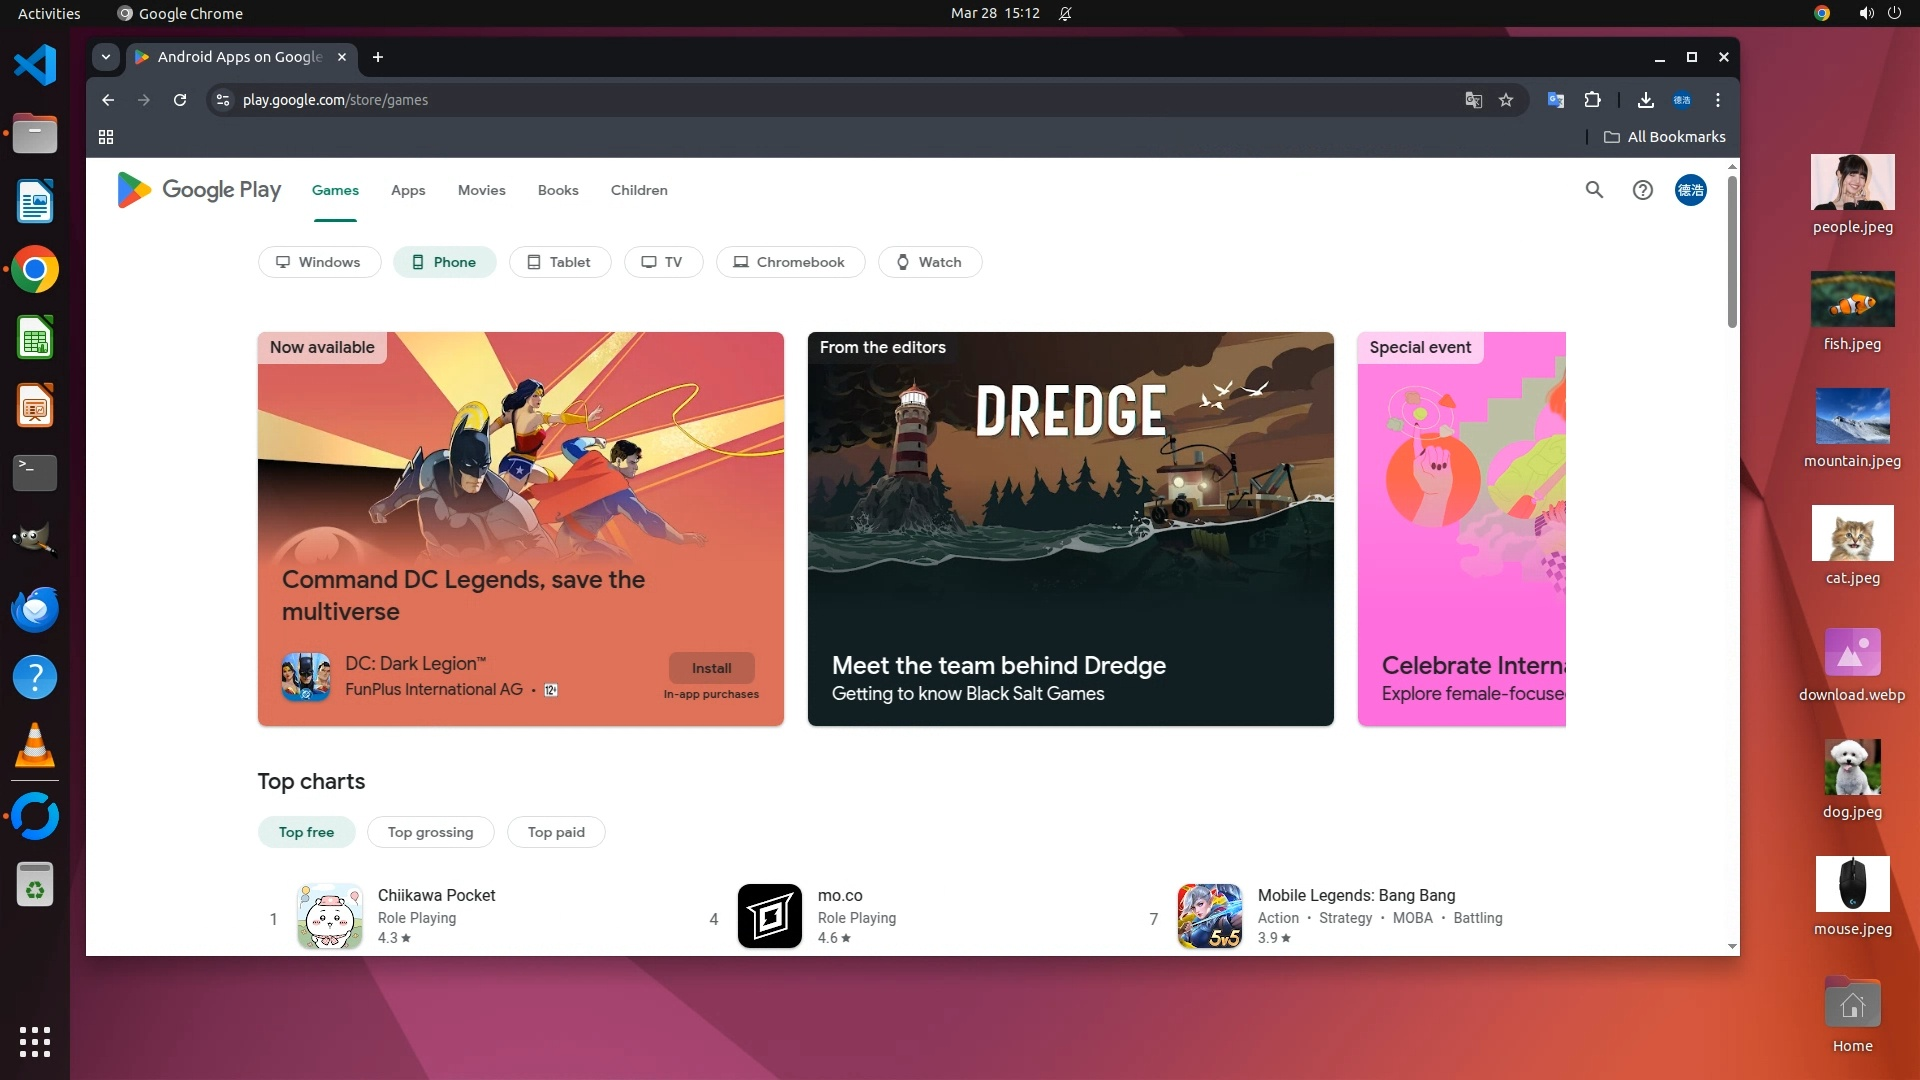Go to the Movies tab

481,190
